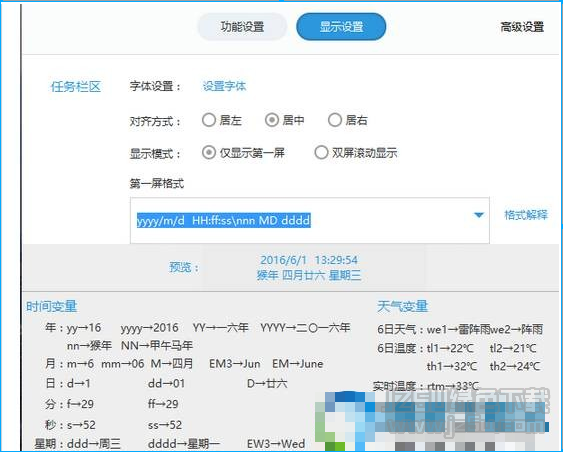Open the 格式解释 format explanation link
The image size is (563, 452).
click(x=526, y=215)
